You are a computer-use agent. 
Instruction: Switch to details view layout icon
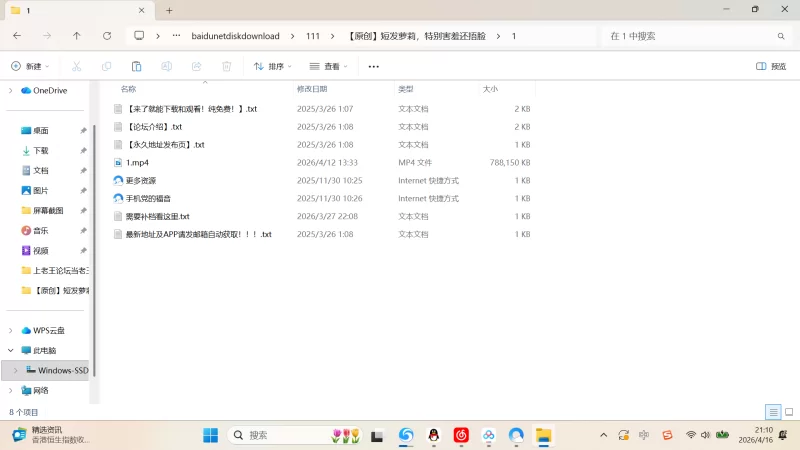[x=773, y=412]
